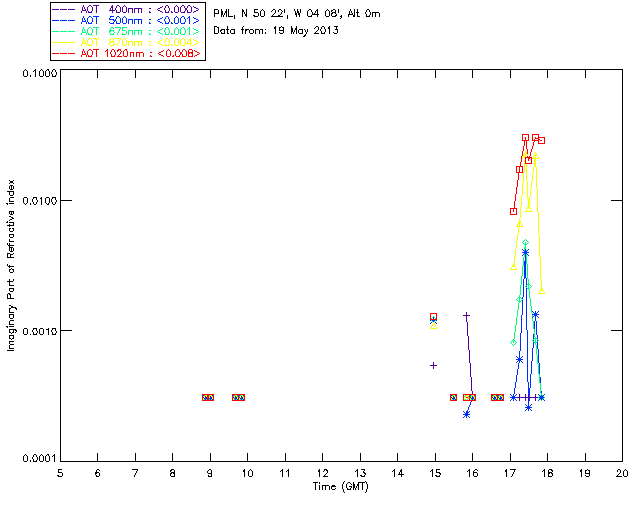Click the x-axis tick label 11
Viewport: 640px width, 512px height.
coord(285,473)
